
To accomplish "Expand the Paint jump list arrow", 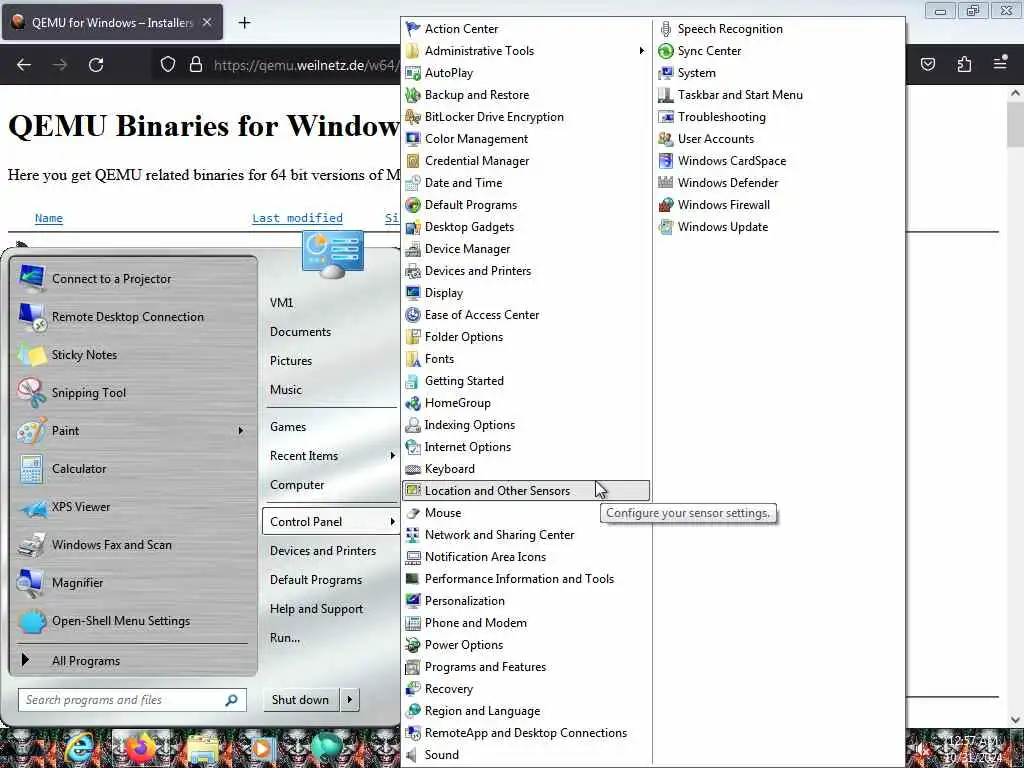I will 240,430.
